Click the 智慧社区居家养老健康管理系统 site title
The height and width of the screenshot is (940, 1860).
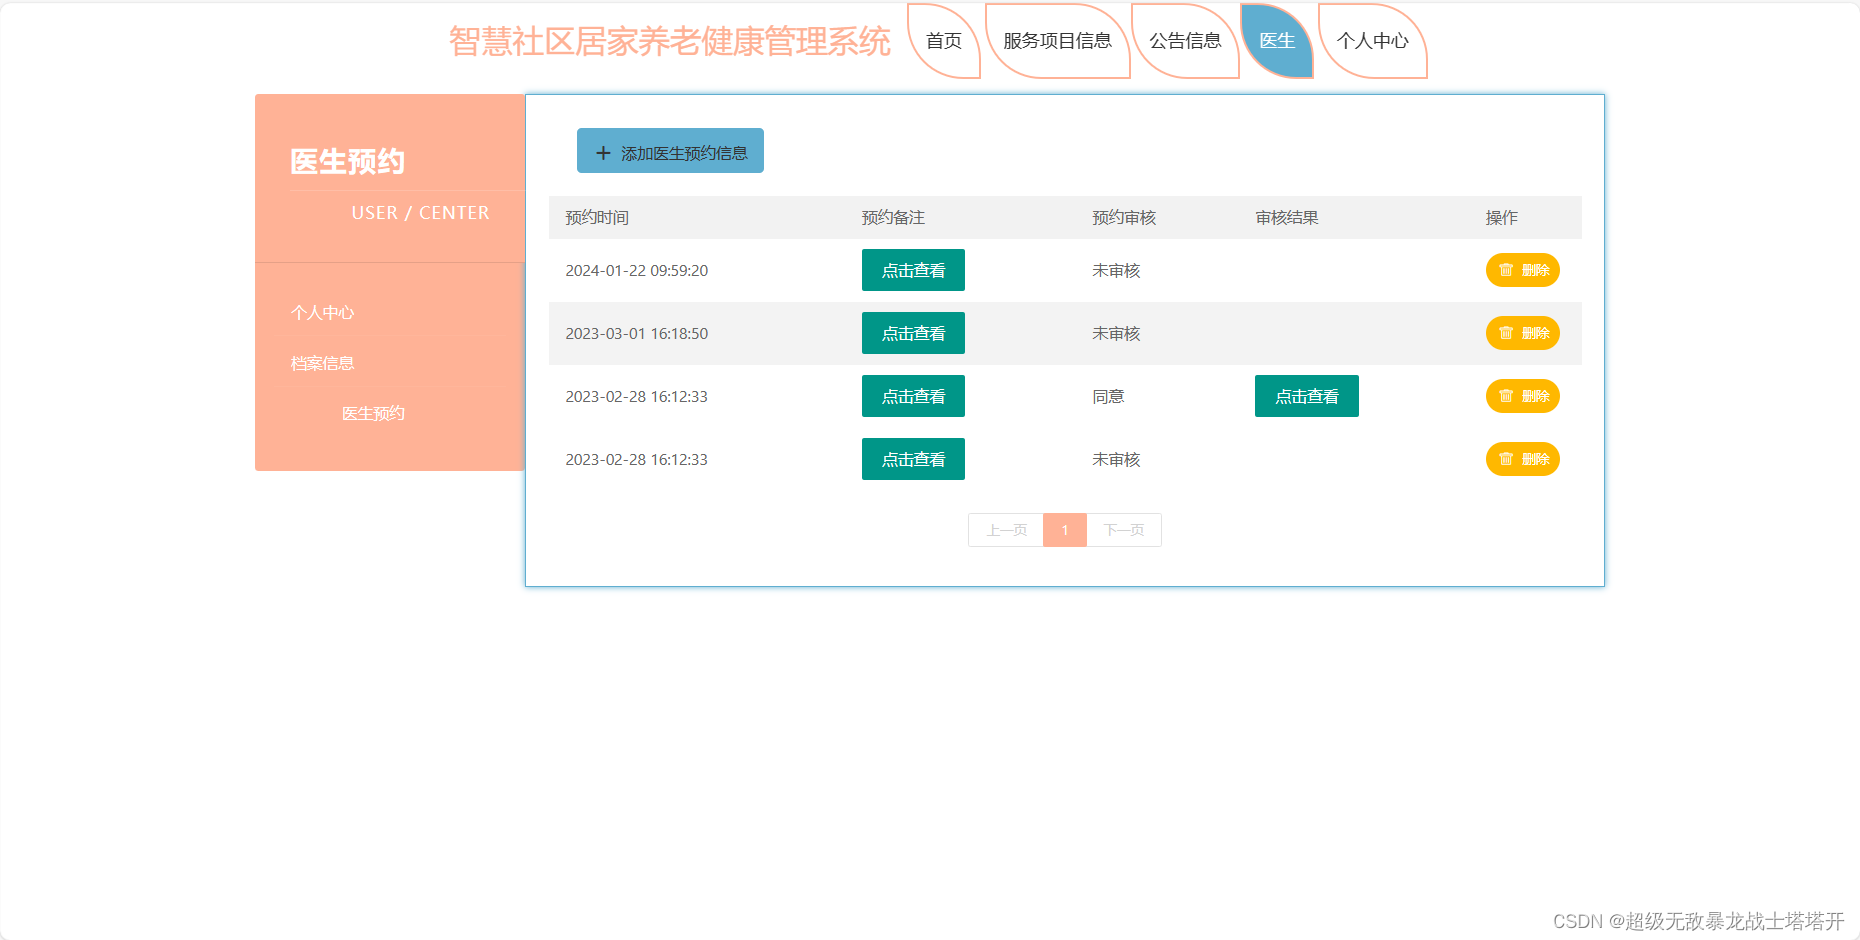(669, 41)
